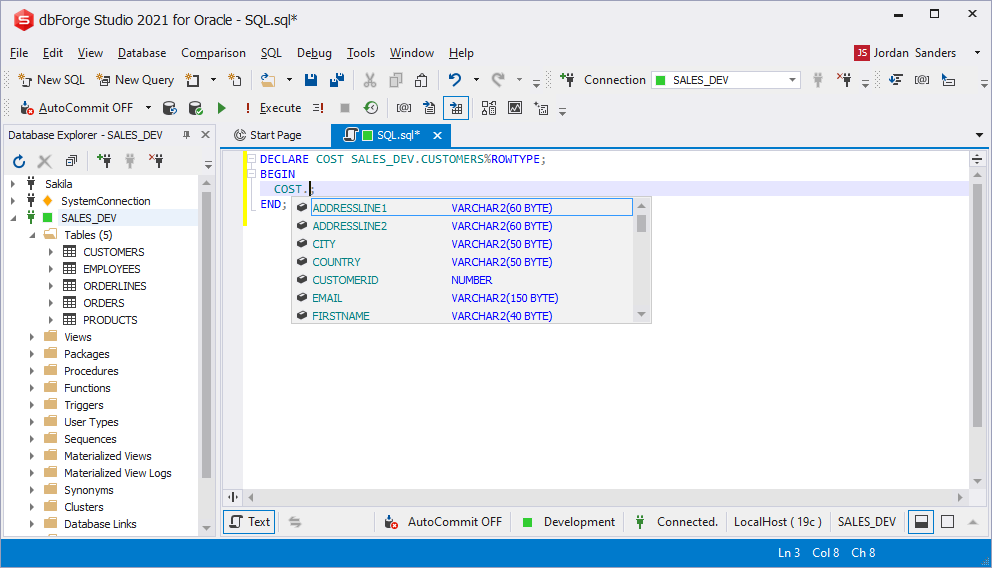Toggle the redirect data to grid icon
The height and width of the screenshot is (568, 992).
pos(456,108)
